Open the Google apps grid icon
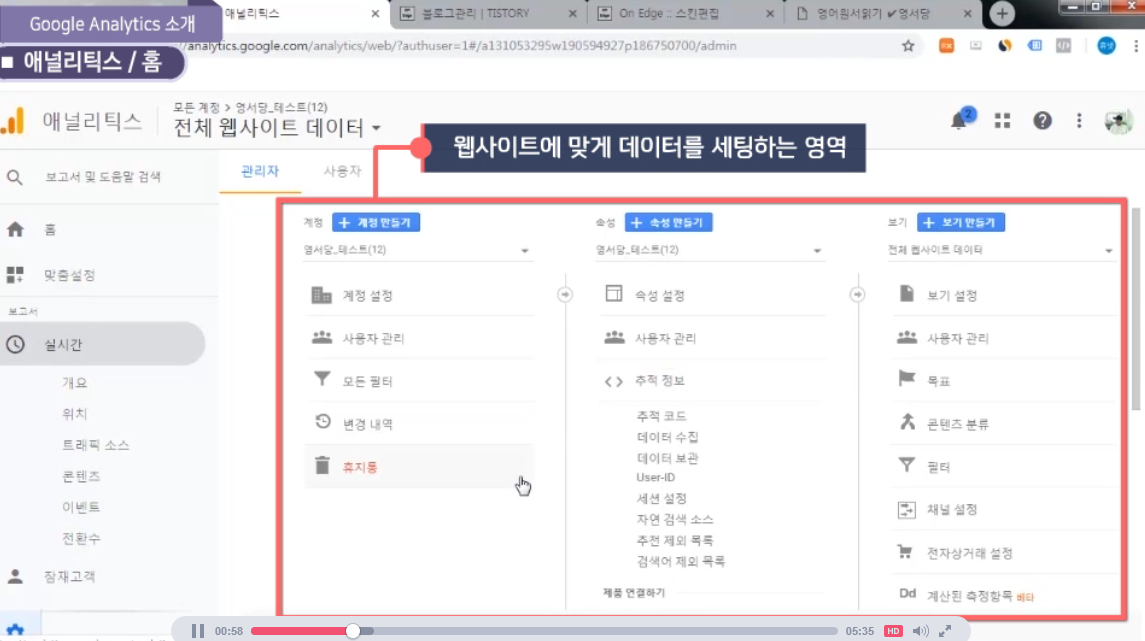This screenshot has width=1145, height=641. pos(1003,120)
